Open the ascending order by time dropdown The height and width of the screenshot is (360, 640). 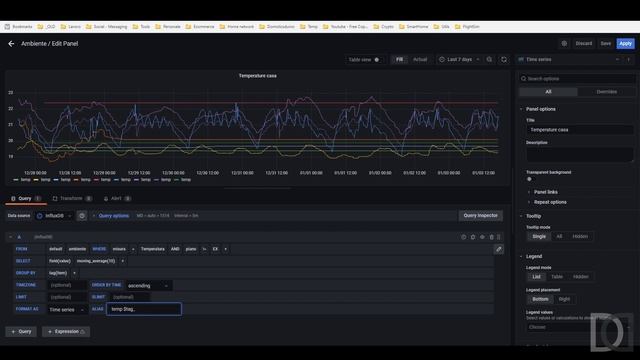coord(148,286)
